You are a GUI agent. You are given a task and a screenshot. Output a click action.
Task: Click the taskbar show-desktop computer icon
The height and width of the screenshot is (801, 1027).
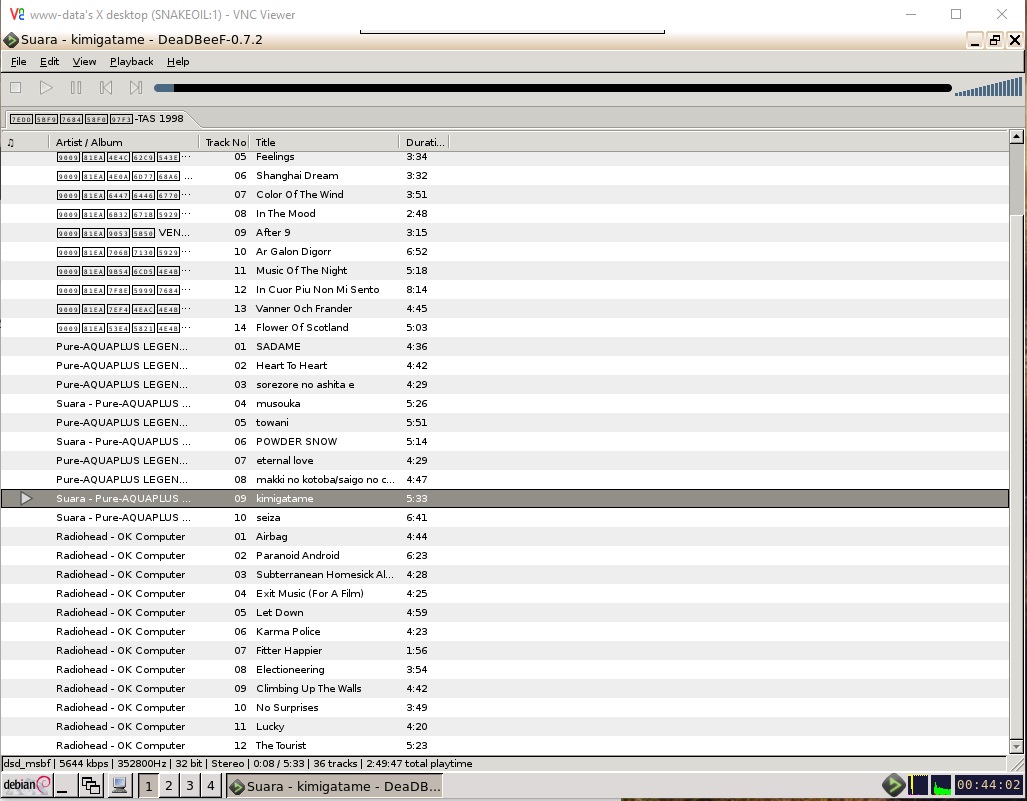119,785
